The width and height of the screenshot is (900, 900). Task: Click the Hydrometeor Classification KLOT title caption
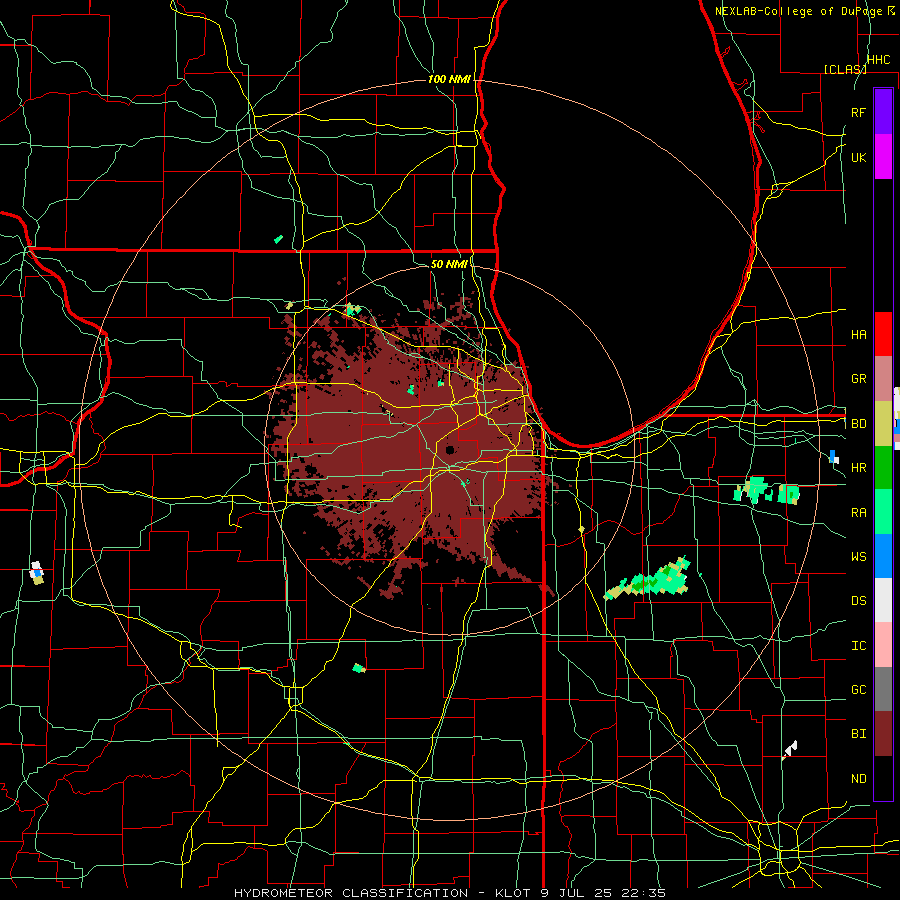pyautogui.click(x=450, y=893)
